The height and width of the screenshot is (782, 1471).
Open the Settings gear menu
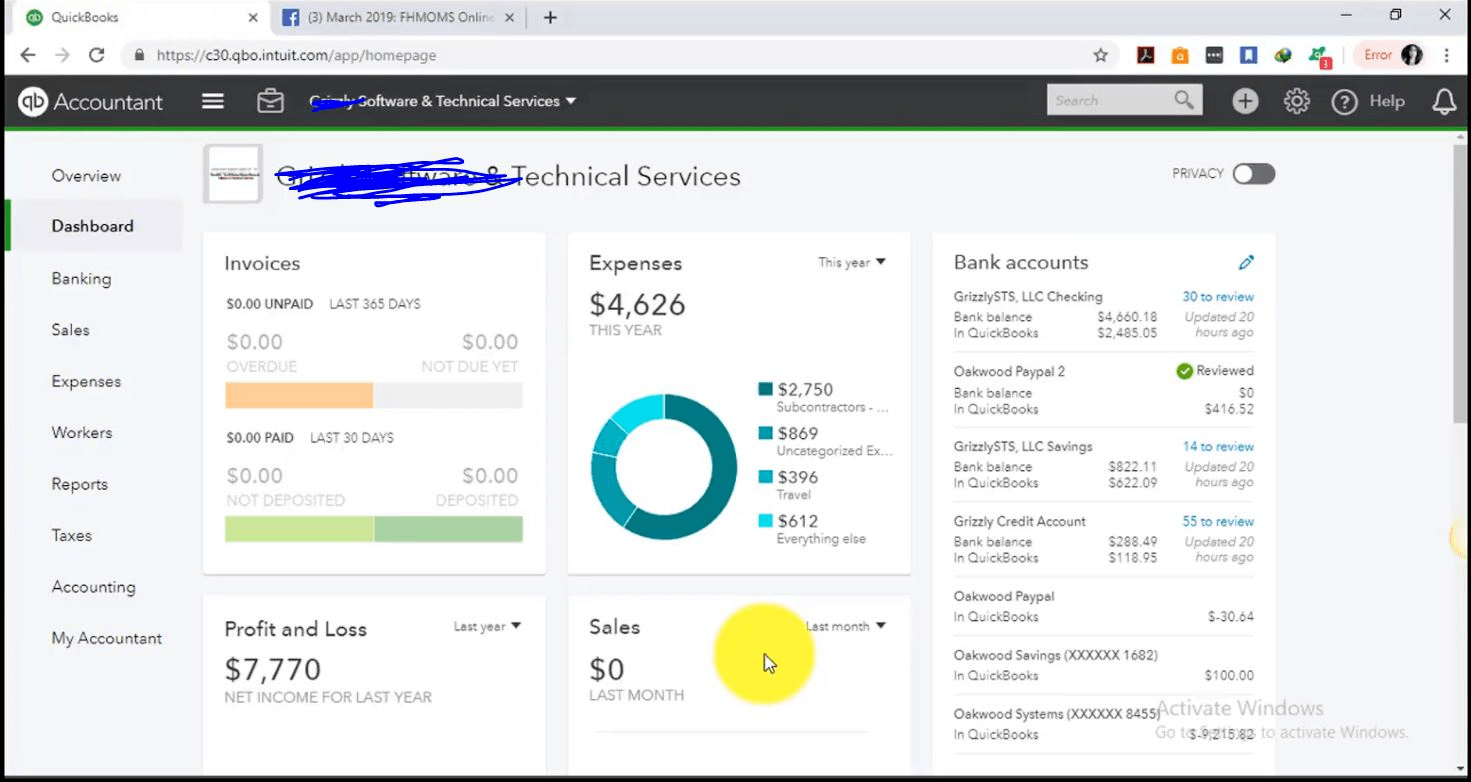(x=1297, y=101)
